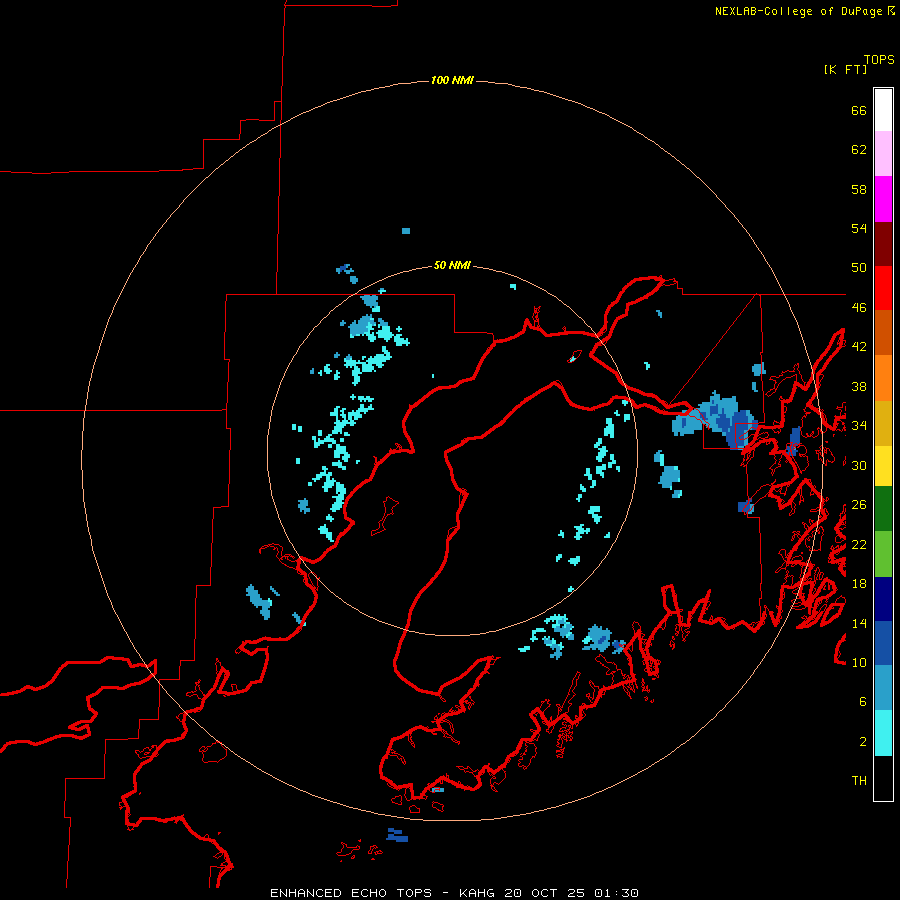The image size is (900, 900).
Task: Click the '62' legend value
Action: (x=859, y=150)
